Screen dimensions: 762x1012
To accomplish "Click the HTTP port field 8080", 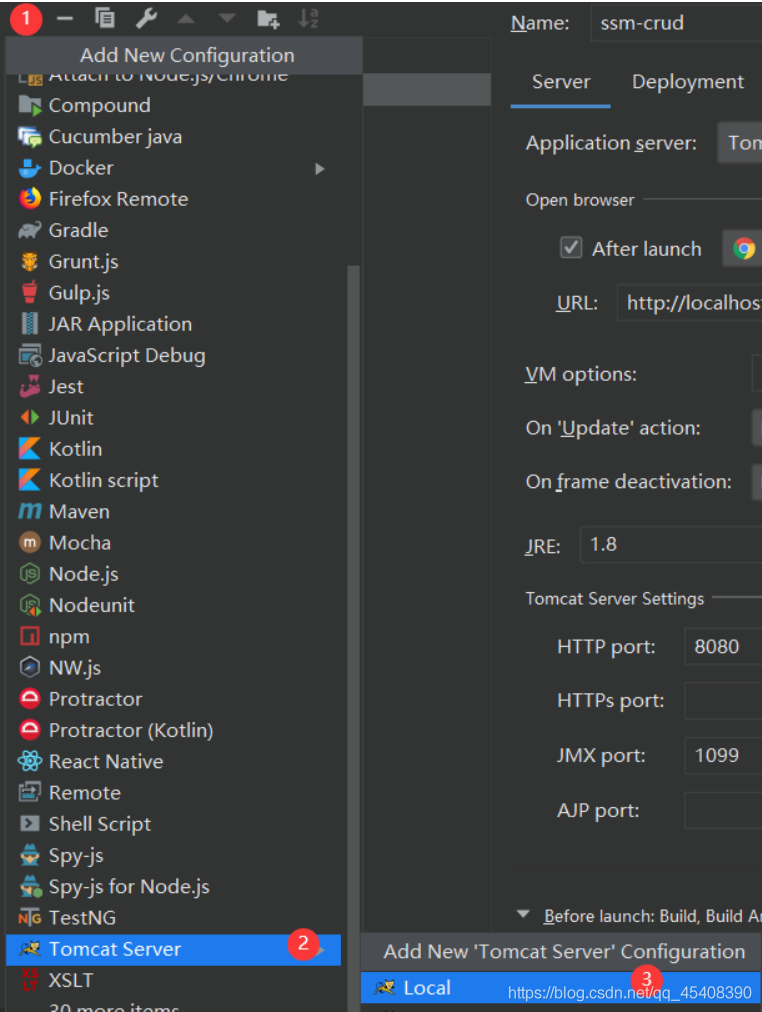I will (x=723, y=647).
